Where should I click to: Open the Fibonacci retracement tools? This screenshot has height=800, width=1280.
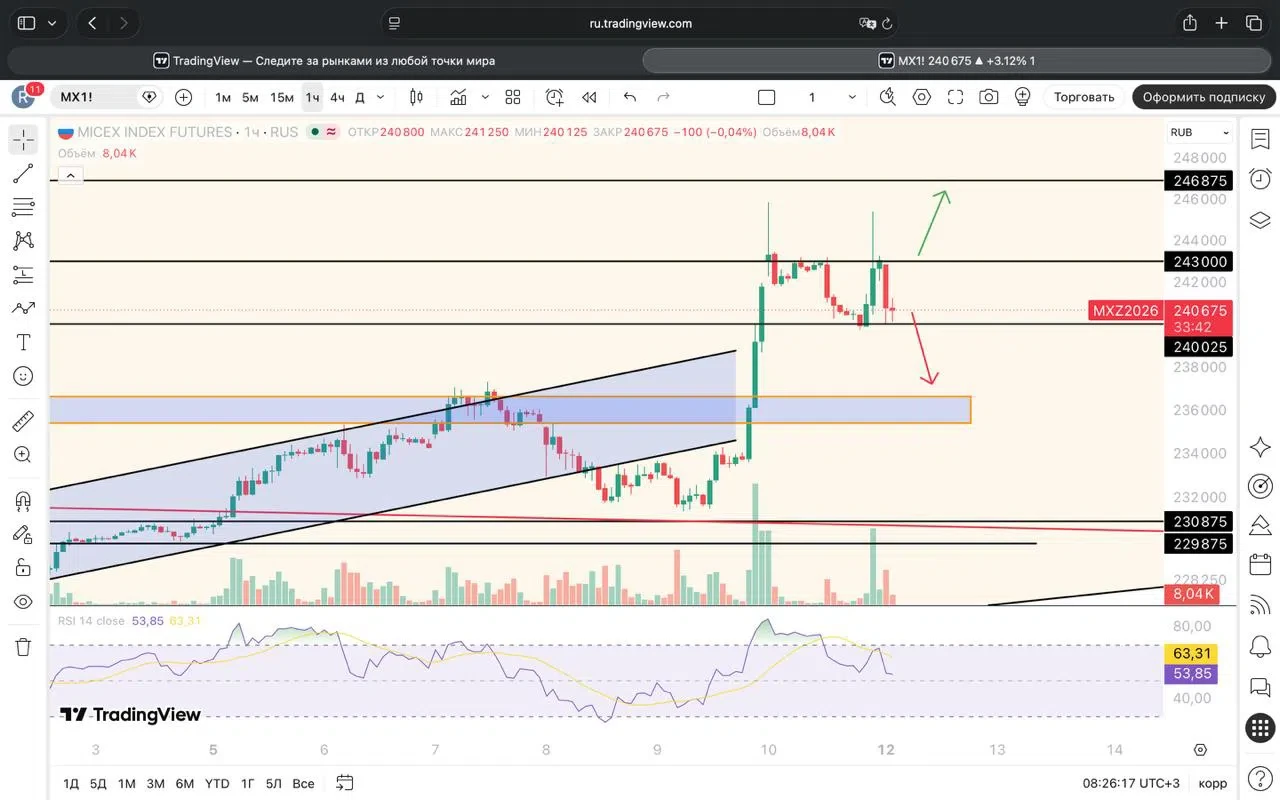click(23, 207)
